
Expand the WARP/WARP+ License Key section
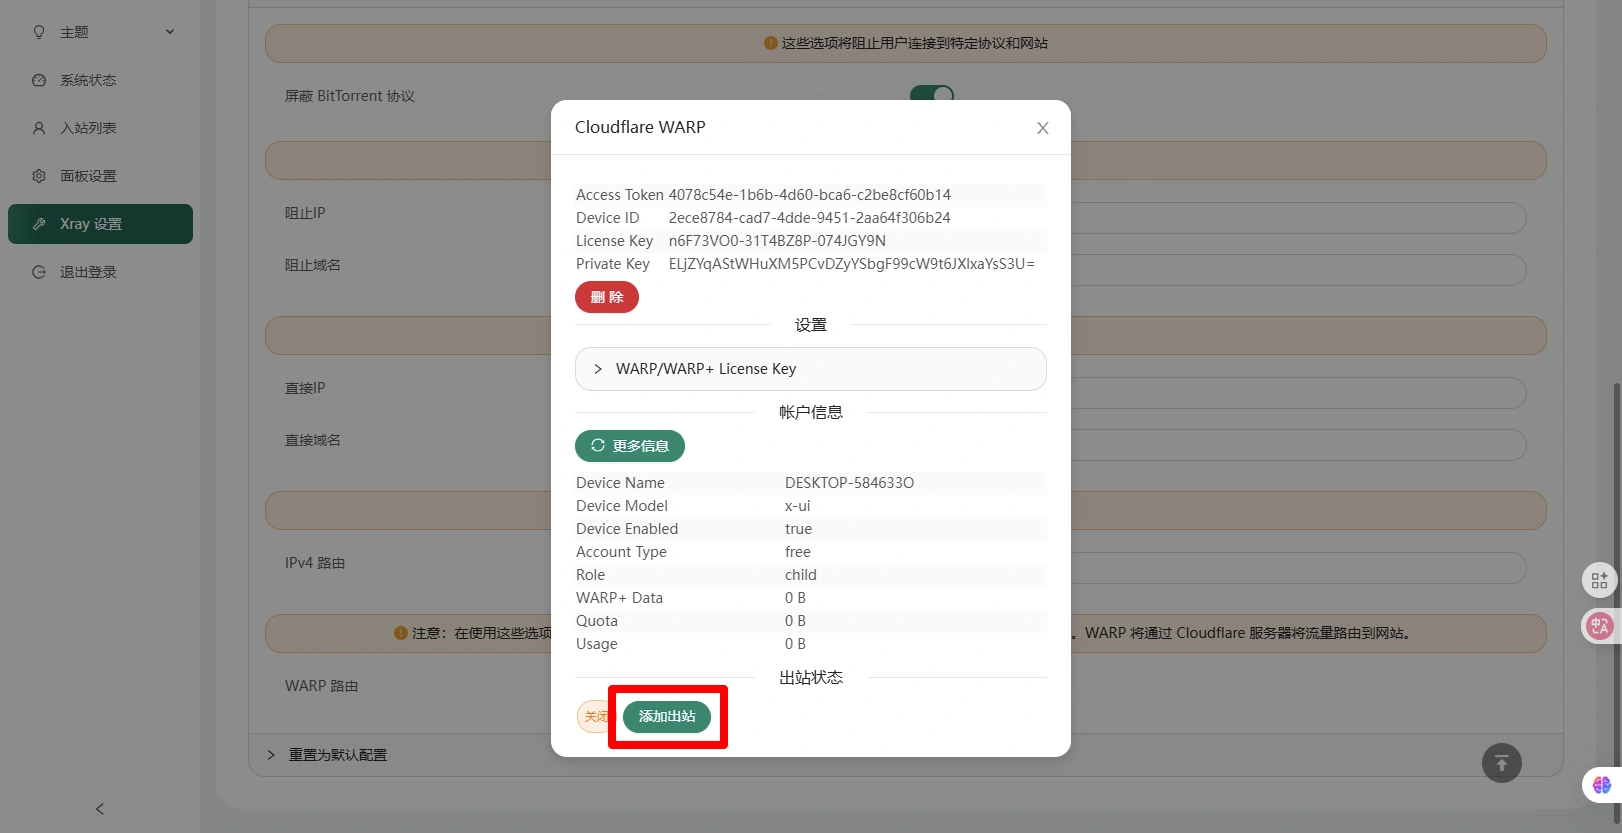(x=810, y=369)
